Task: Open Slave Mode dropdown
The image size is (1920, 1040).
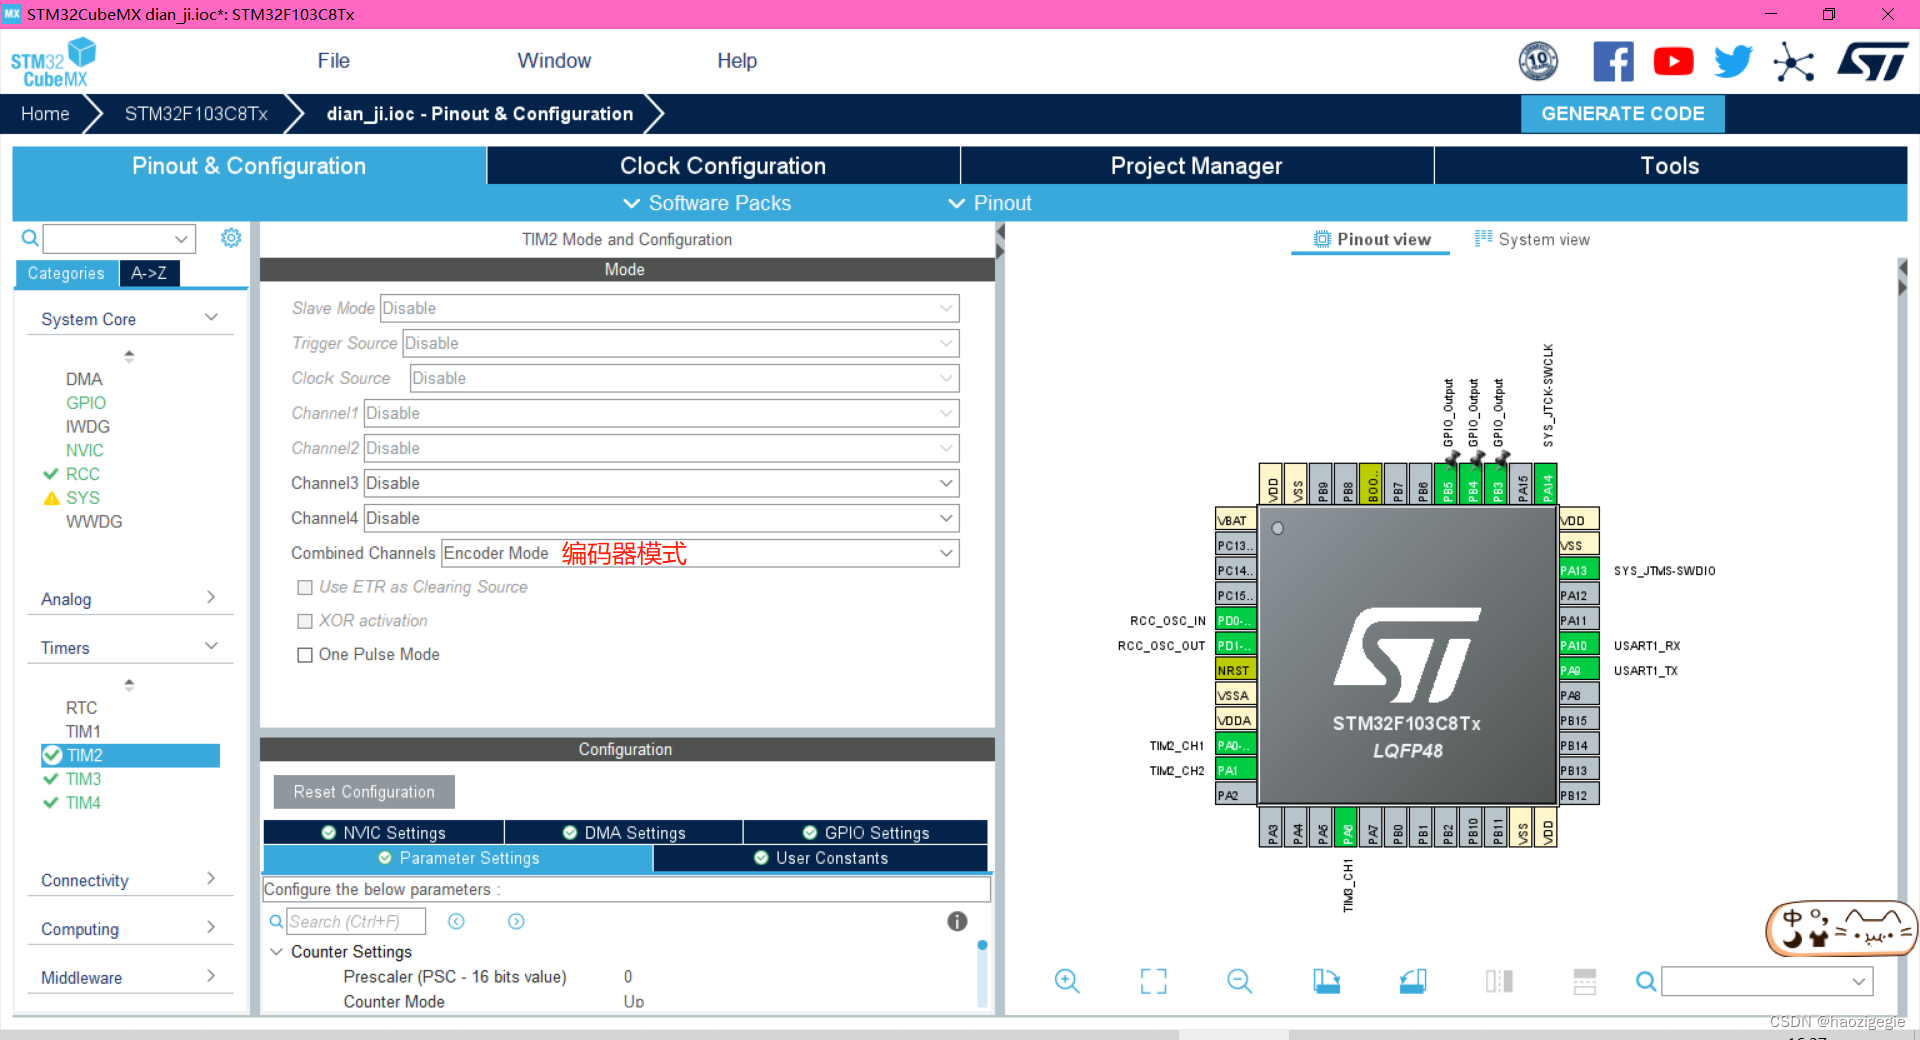Action: (669, 308)
